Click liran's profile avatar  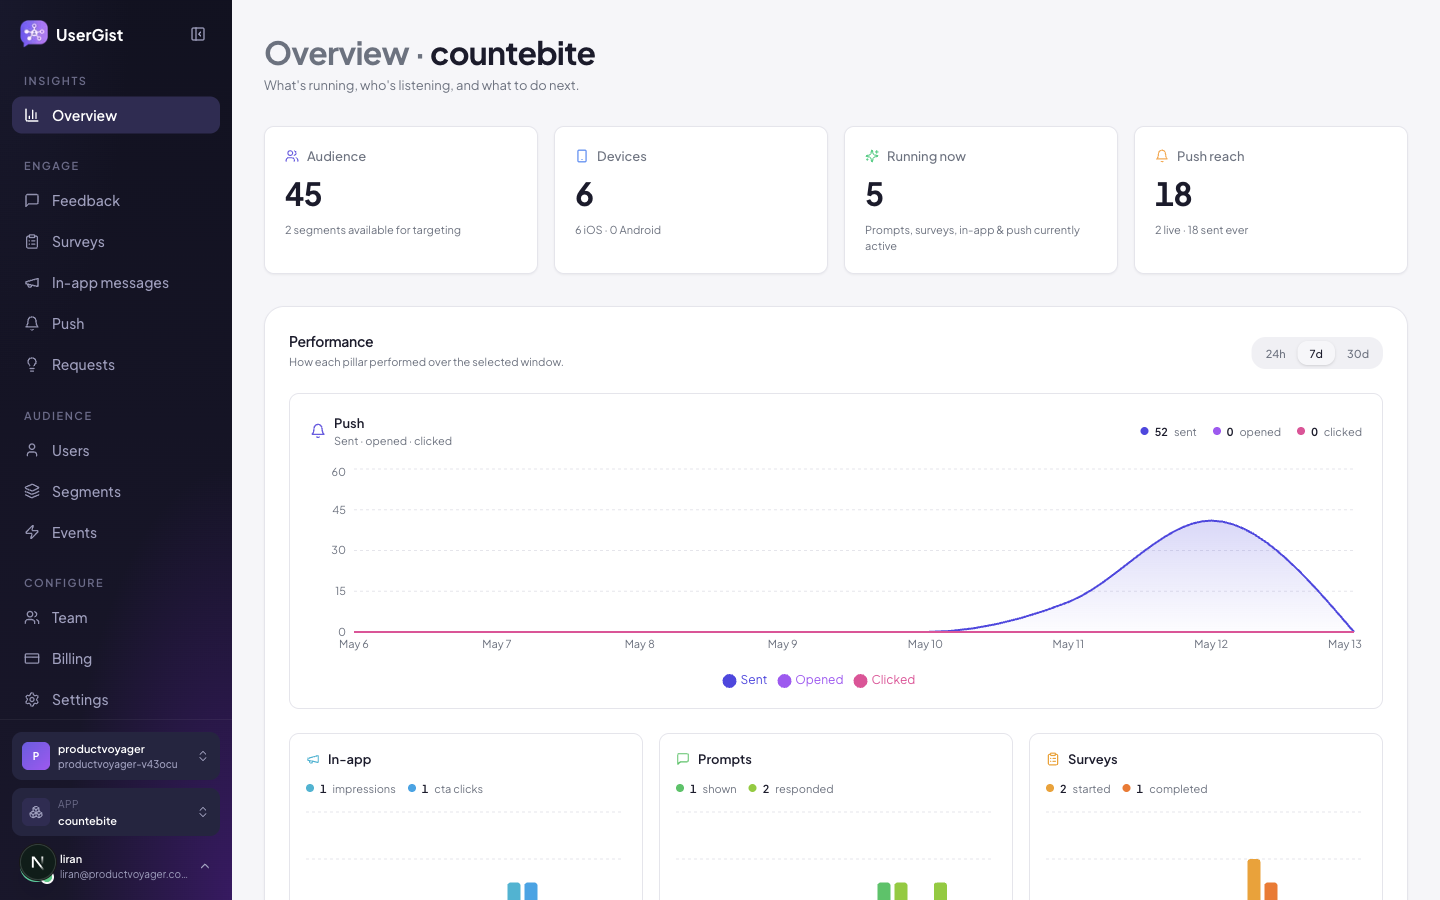[37, 862]
